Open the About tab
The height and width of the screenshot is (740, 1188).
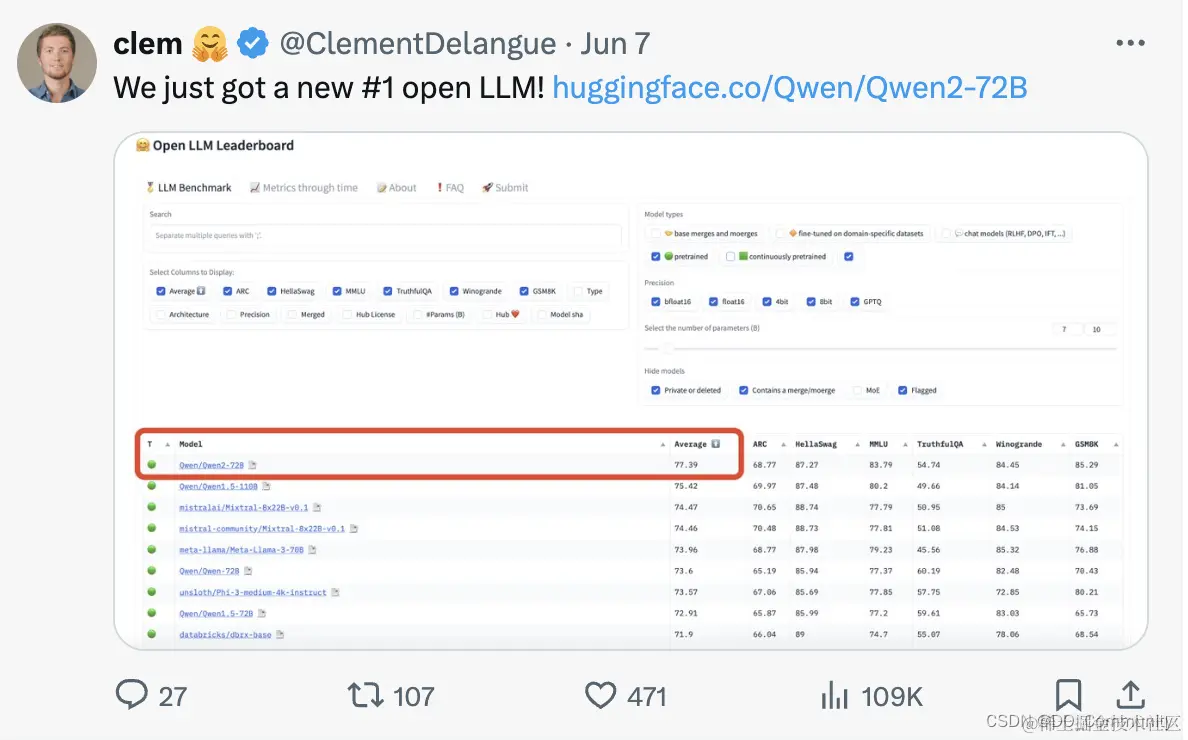point(397,188)
